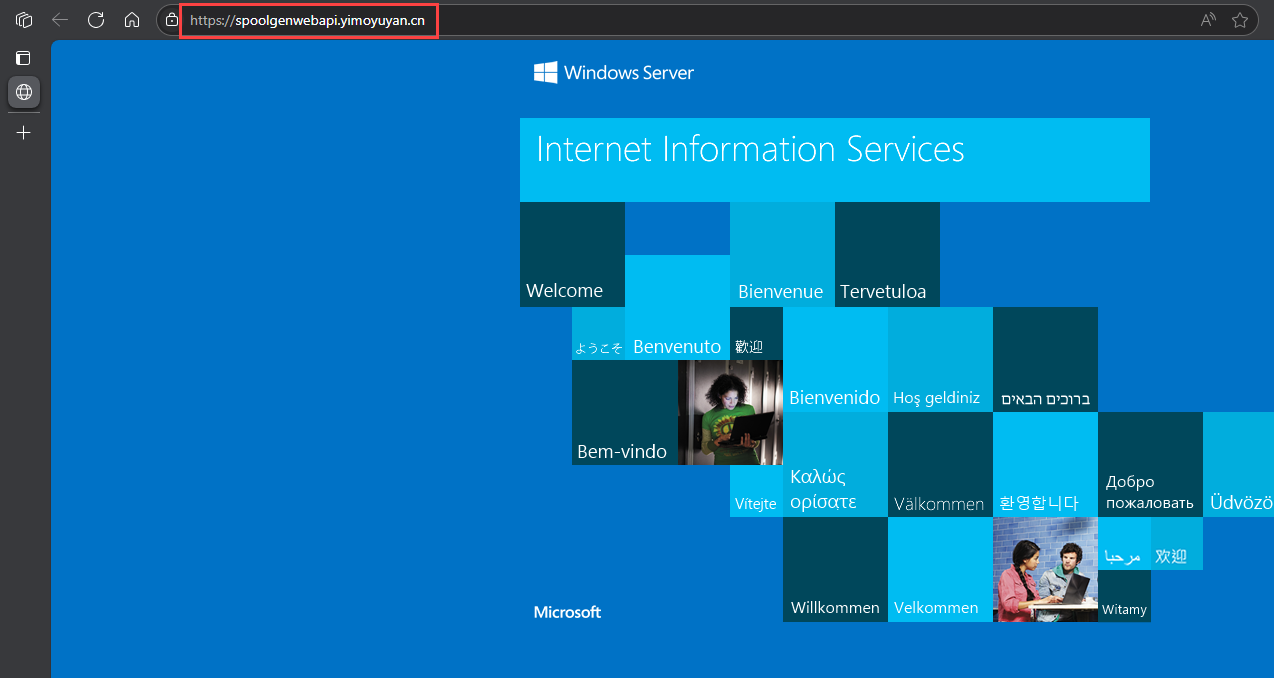This screenshot has height=678, width=1274.
Task: Go to the browser home page
Action: 131,20
